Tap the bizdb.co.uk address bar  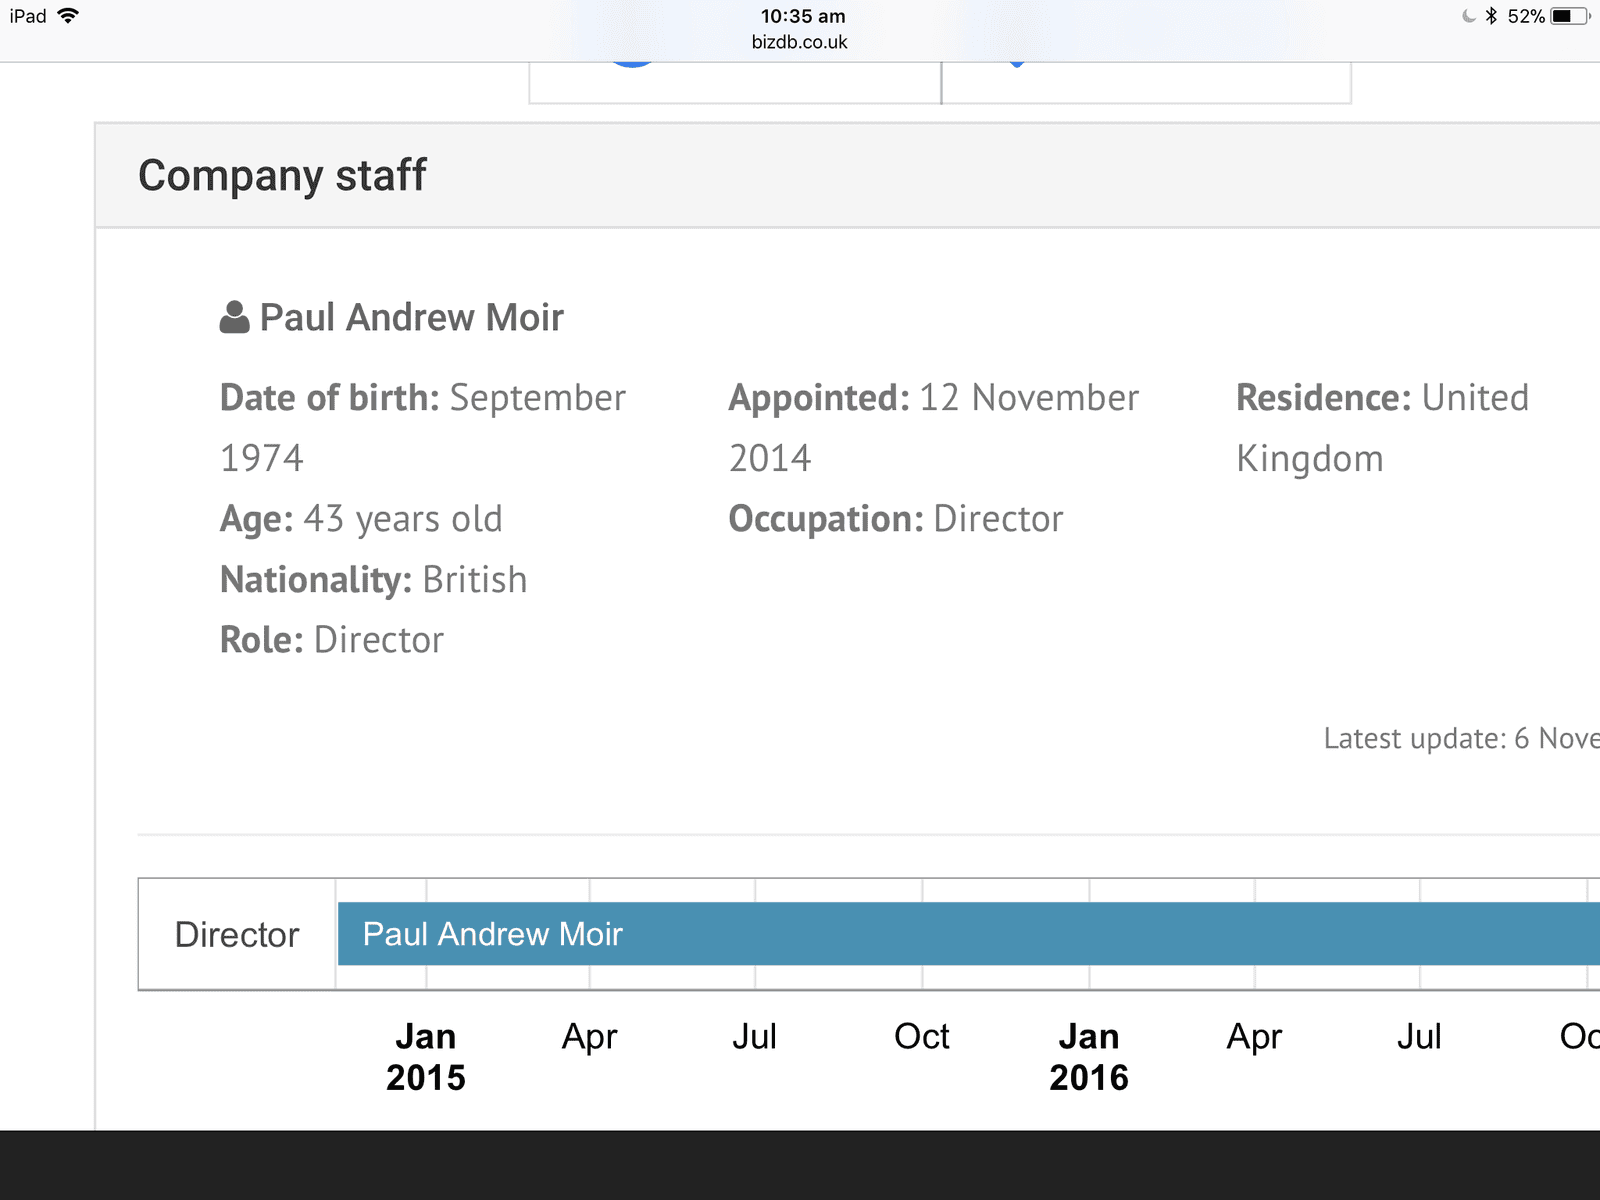tap(800, 42)
